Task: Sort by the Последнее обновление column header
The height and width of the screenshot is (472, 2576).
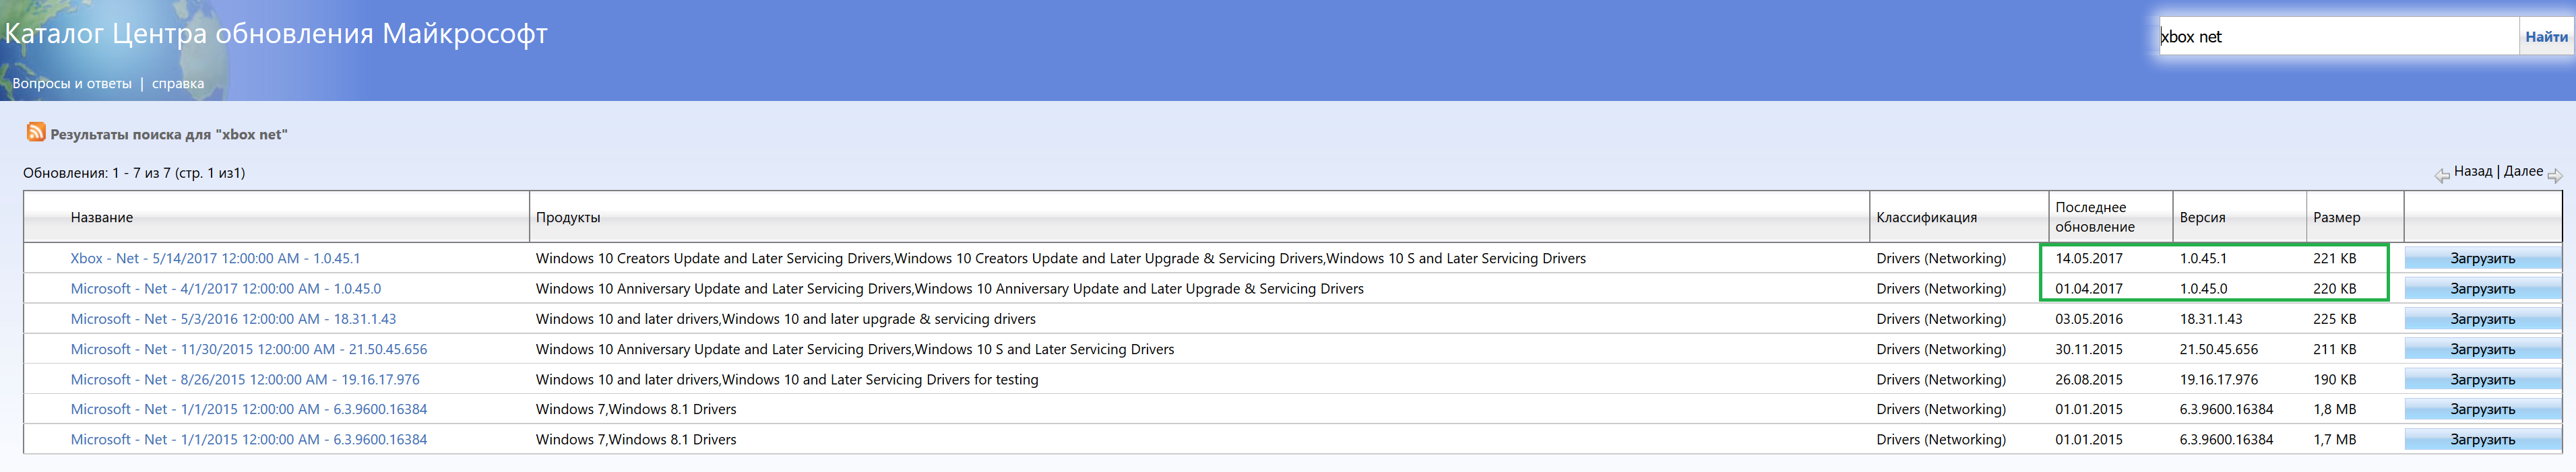Action: (x=2094, y=217)
